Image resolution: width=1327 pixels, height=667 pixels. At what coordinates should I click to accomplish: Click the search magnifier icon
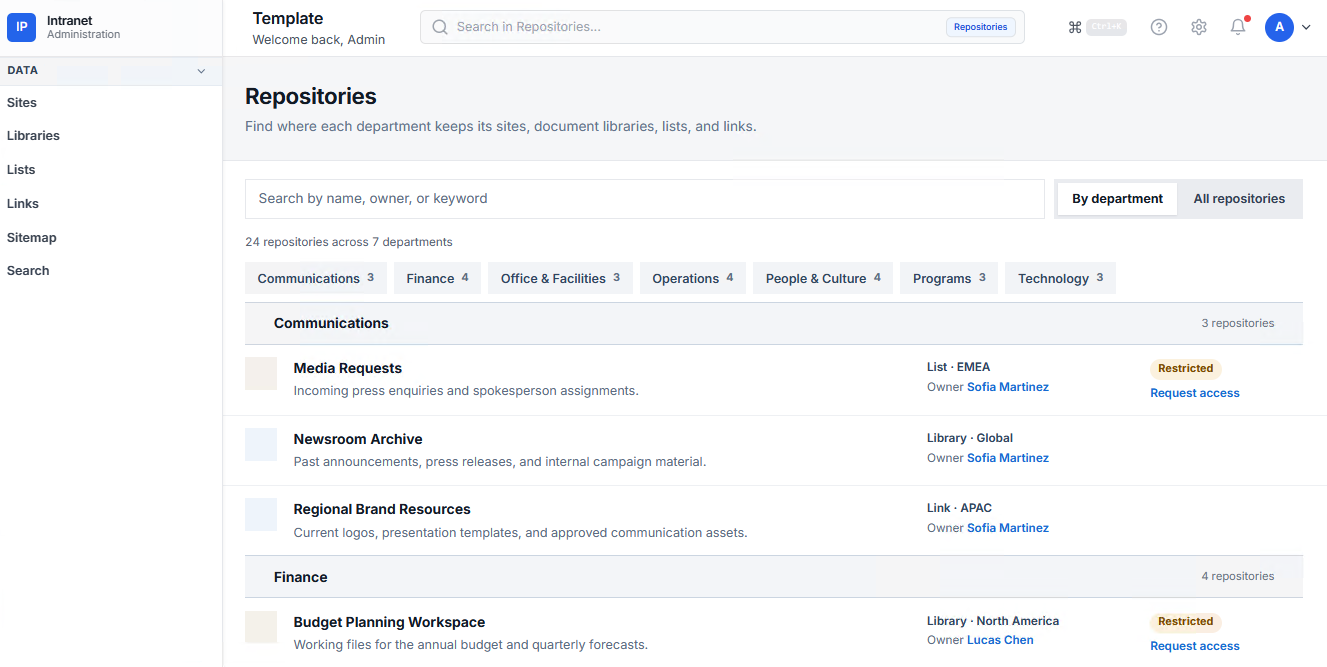439,27
